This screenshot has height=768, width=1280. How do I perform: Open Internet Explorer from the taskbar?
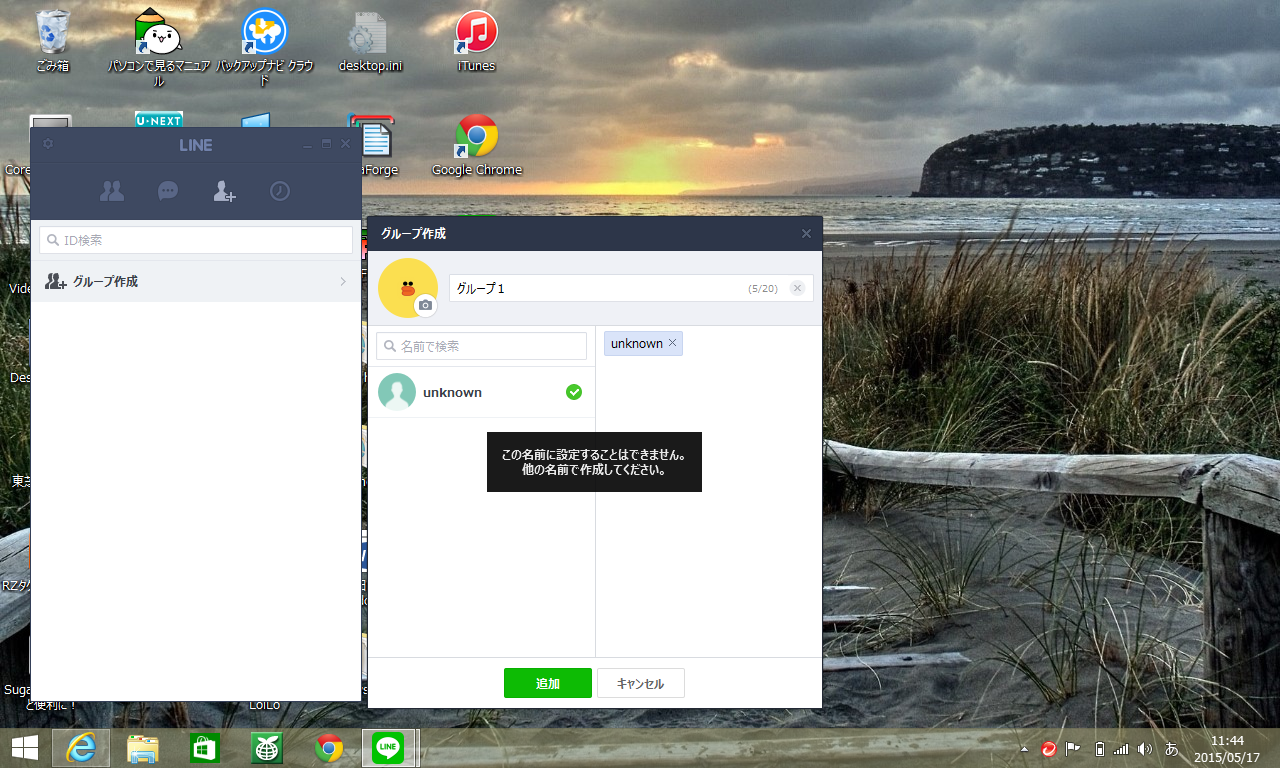(81, 748)
